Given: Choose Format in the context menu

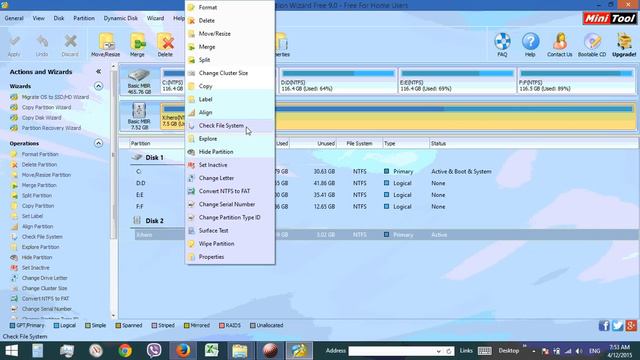Looking at the screenshot, I should pos(230,7).
